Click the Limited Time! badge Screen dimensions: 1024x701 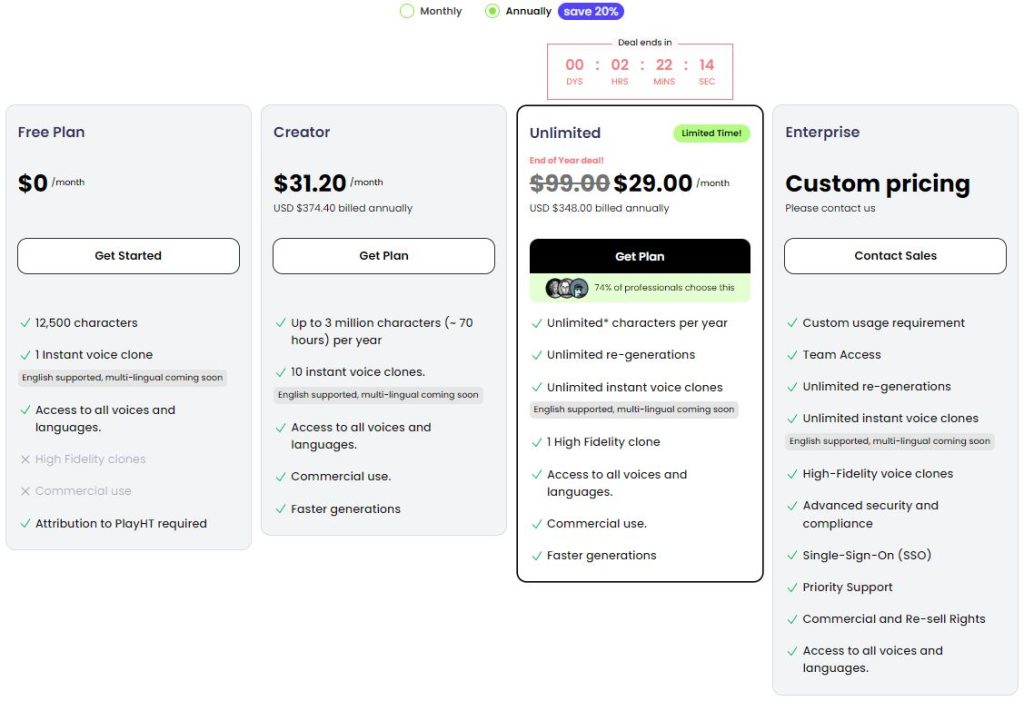(x=711, y=132)
